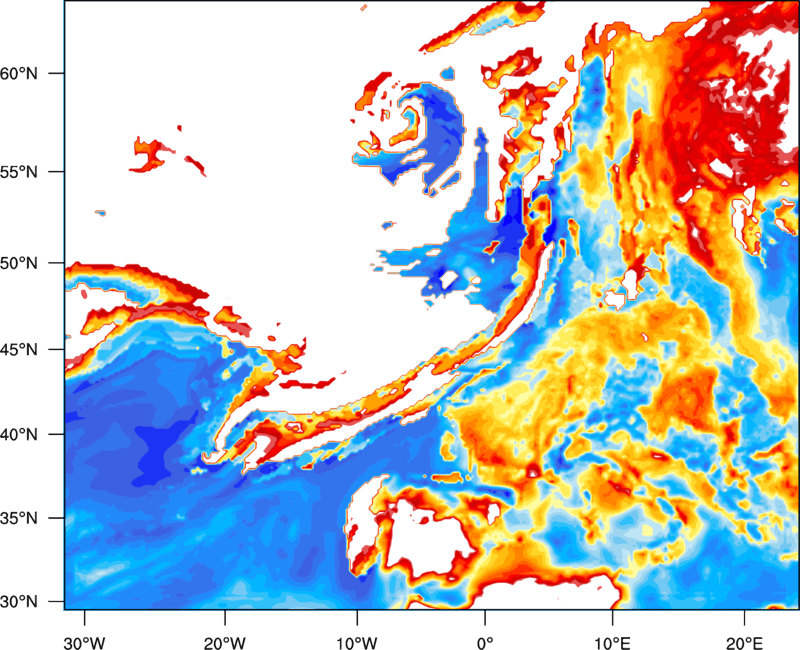The width and height of the screenshot is (800, 650).
Task: Click the 10°E longitude label
Action: point(612,643)
